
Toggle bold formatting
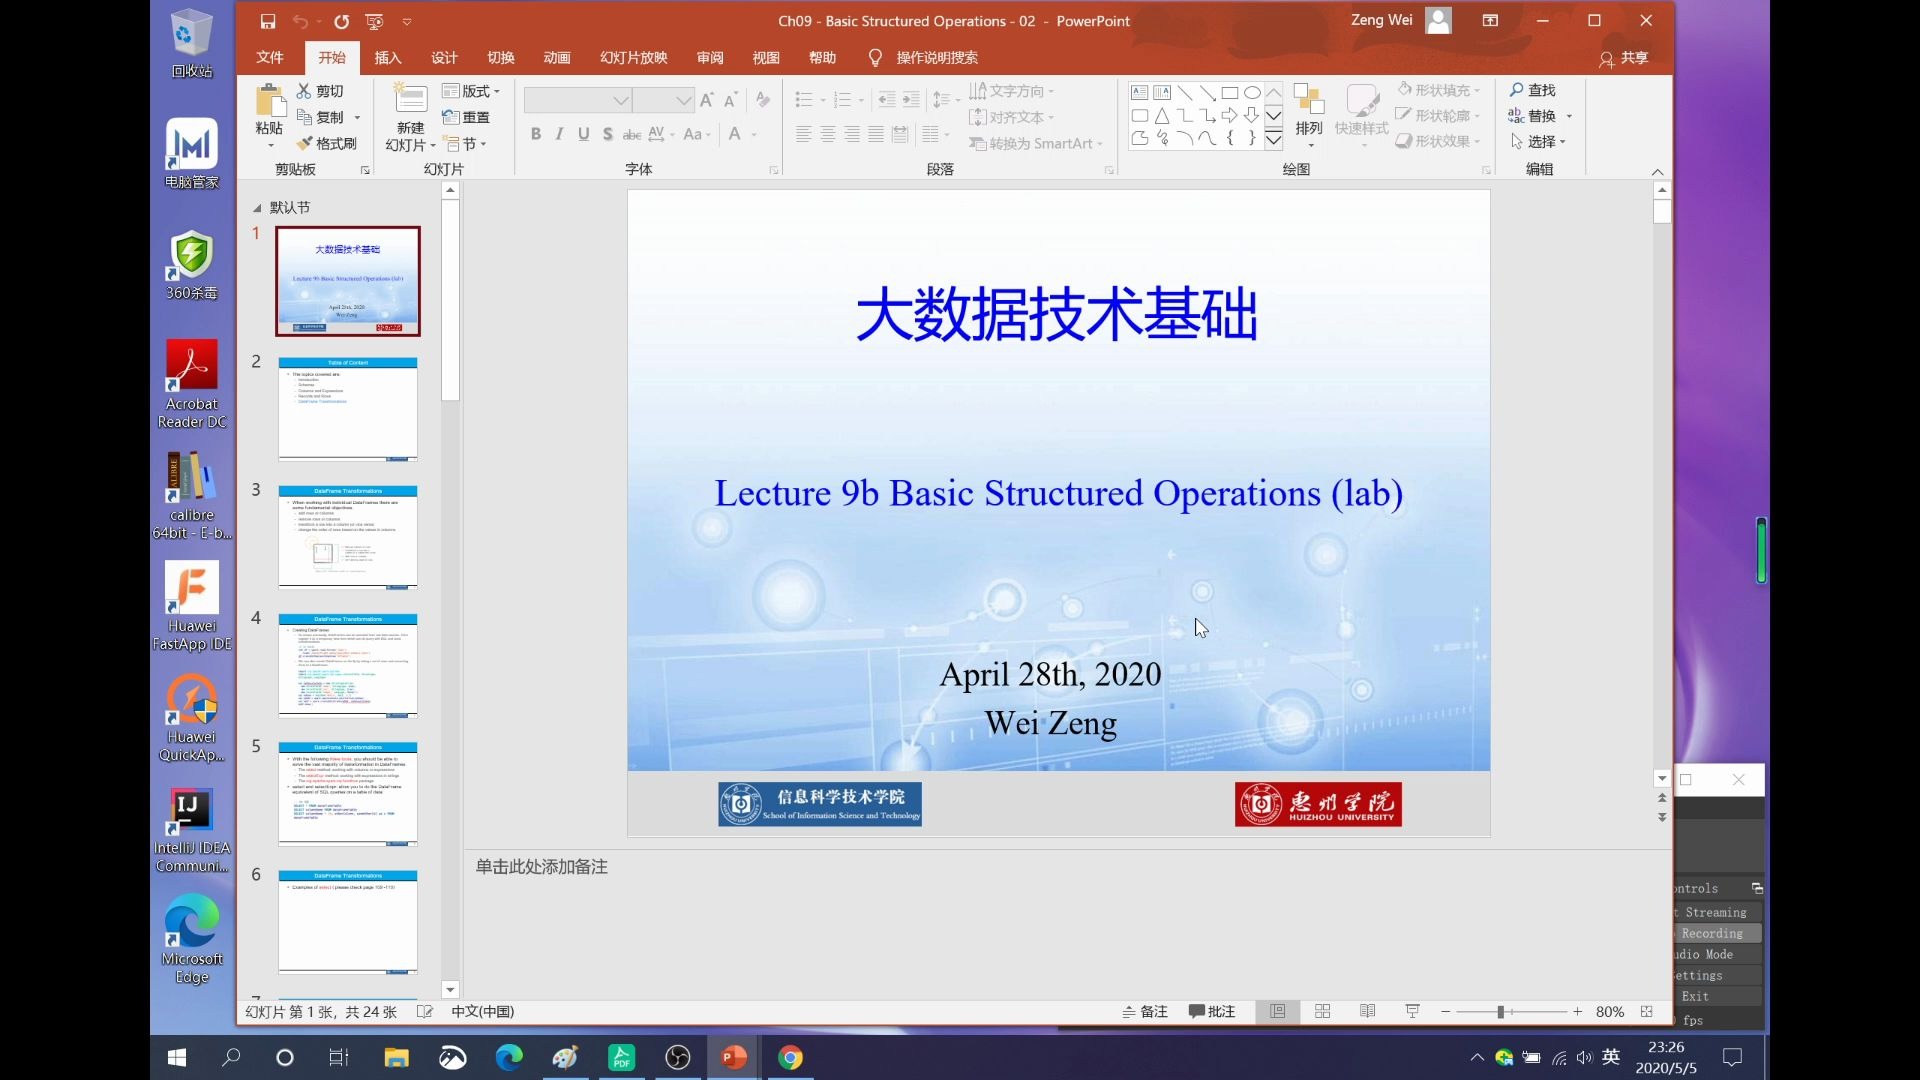point(536,133)
